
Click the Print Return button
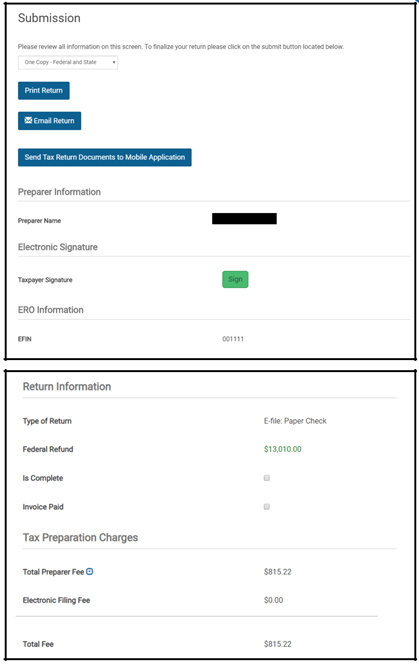[x=43, y=90]
